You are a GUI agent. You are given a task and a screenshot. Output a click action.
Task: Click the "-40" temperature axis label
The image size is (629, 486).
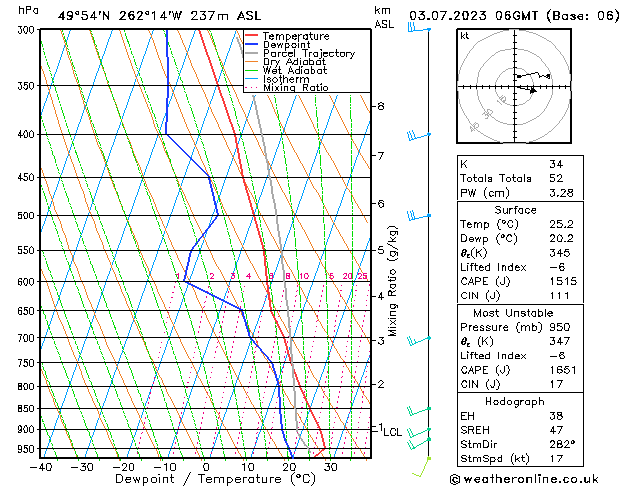[x=41, y=467]
